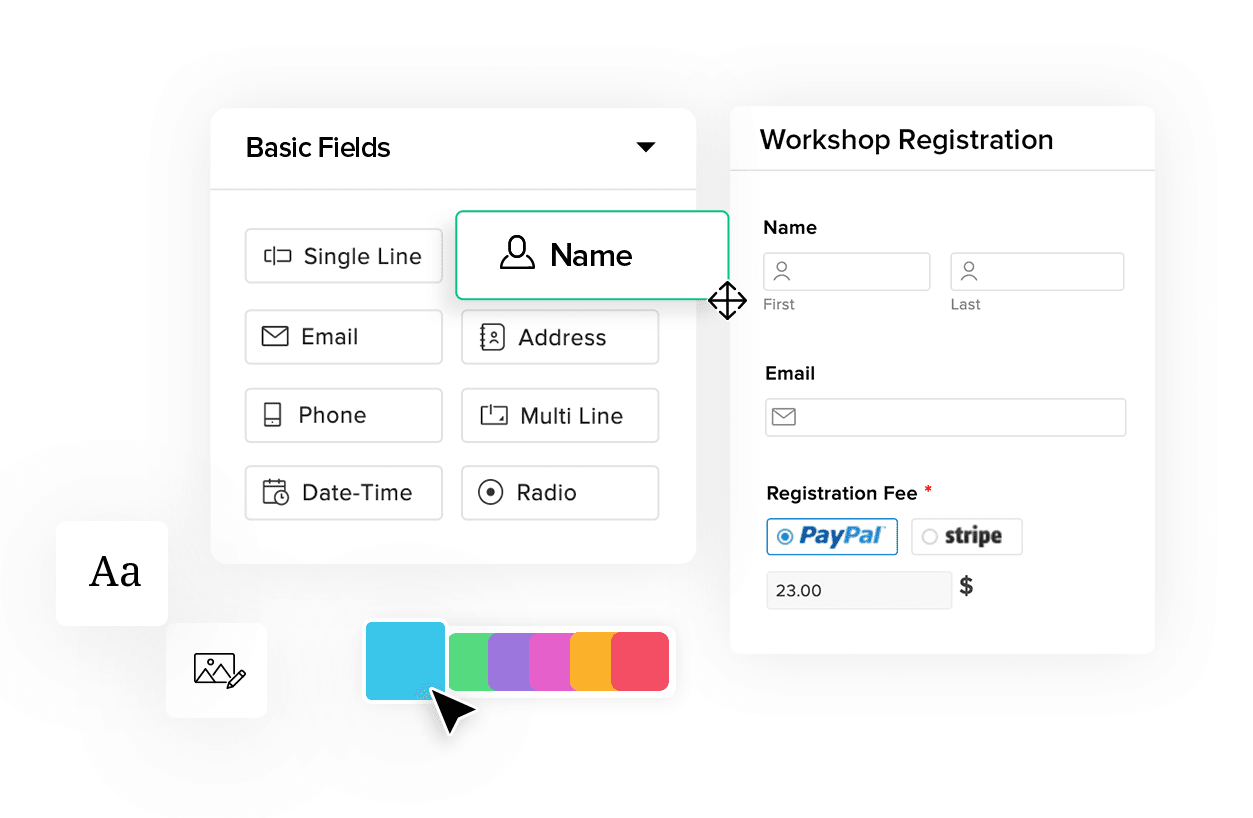
Task: Click the image editing icon
Action: [217, 671]
